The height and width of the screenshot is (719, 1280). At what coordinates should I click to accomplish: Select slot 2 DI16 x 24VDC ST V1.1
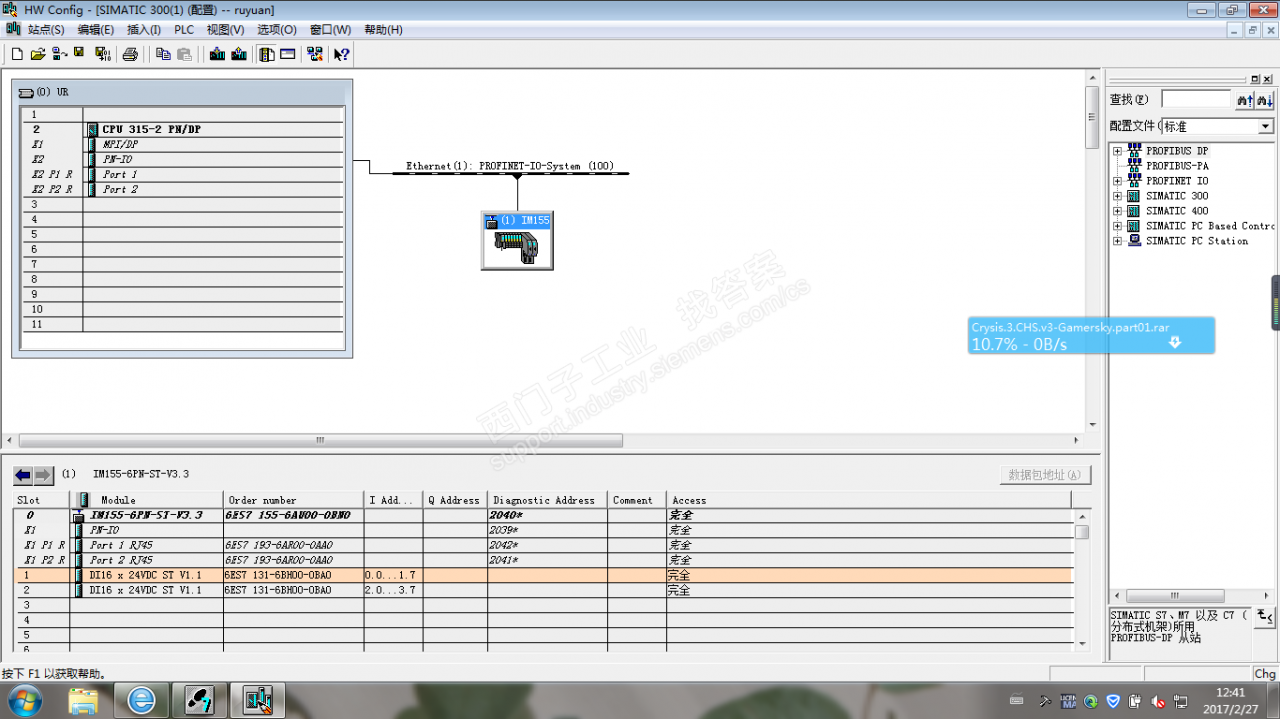pyautogui.click(x=544, y=591)
